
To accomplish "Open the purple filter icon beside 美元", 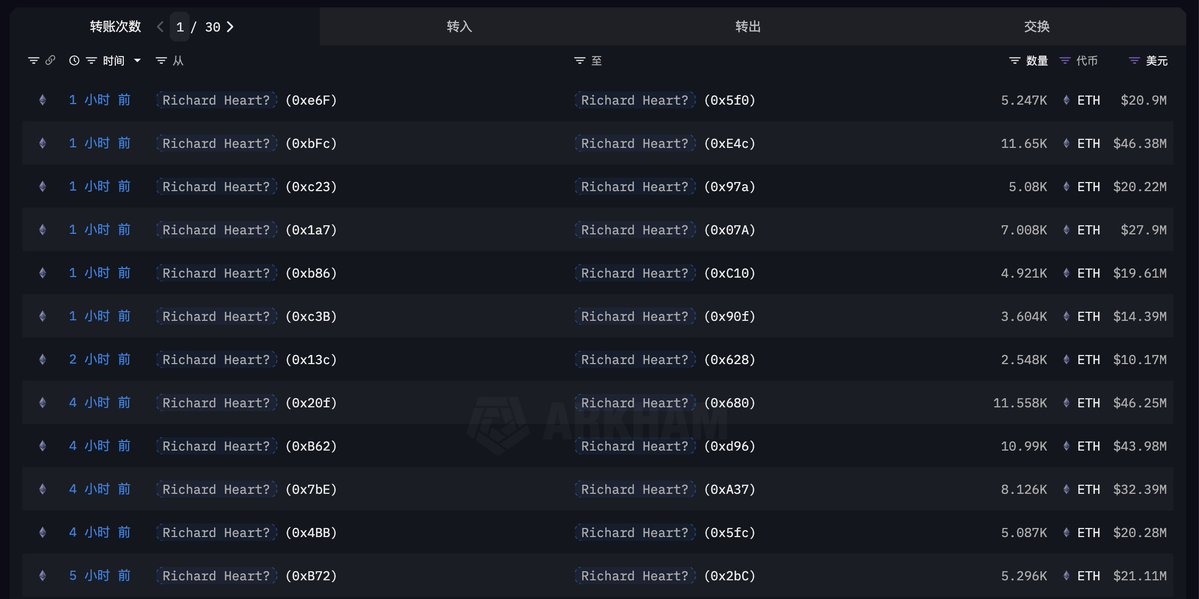I will point(1134,61).
